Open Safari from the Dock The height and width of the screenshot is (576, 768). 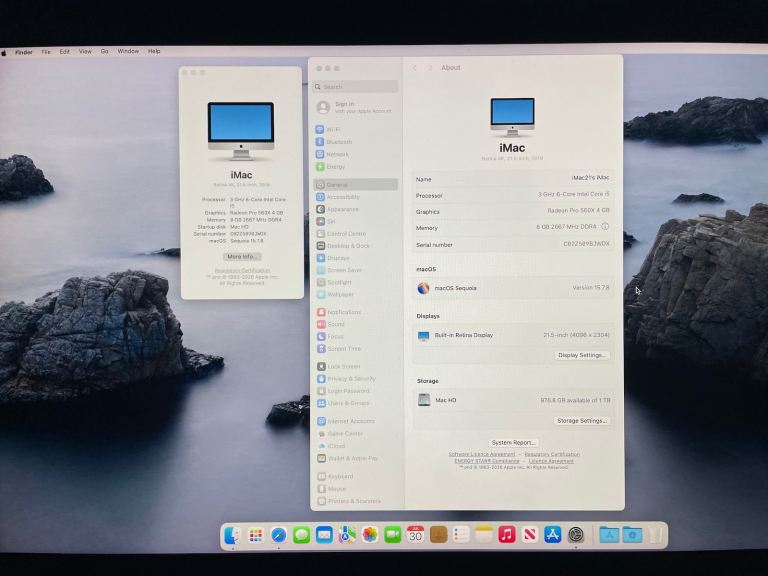coord(278,534)
